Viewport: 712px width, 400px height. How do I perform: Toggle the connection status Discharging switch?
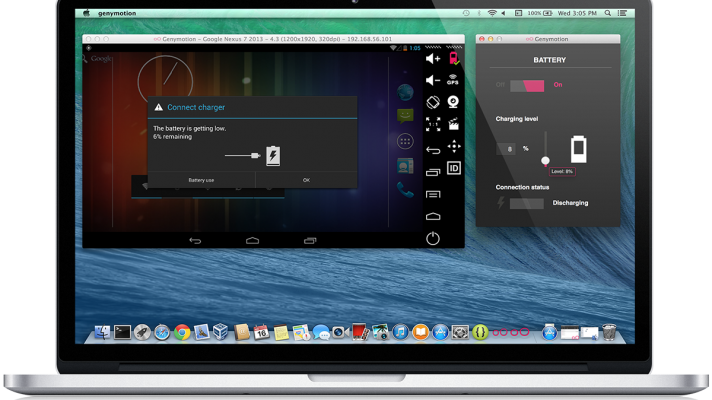tap(527, 203)
